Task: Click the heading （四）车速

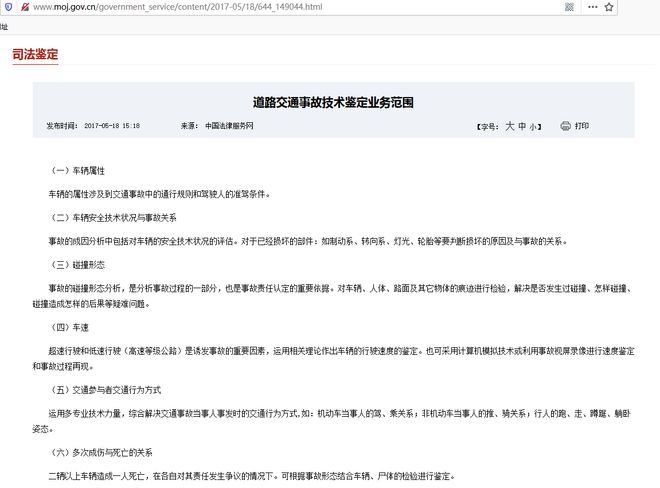Action: tap(68, 328)
